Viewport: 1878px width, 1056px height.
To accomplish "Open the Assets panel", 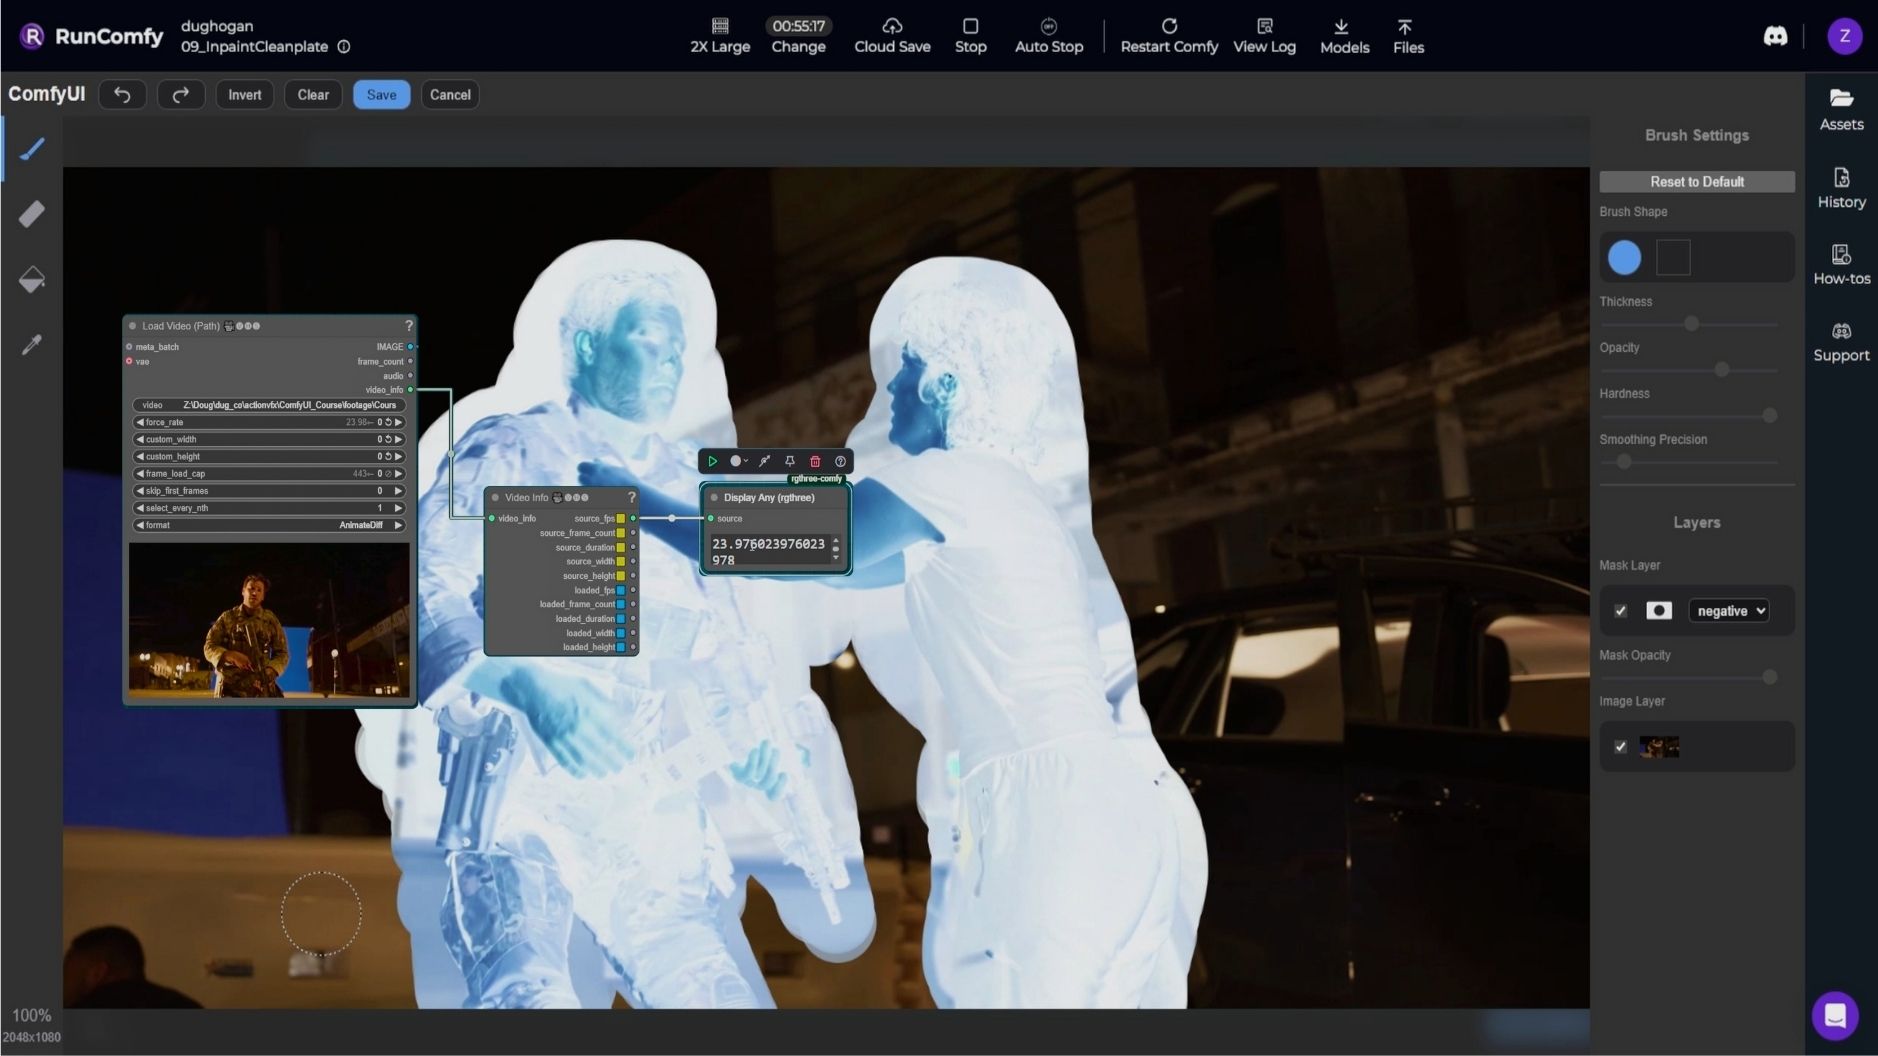I will tap(1841, 110).
